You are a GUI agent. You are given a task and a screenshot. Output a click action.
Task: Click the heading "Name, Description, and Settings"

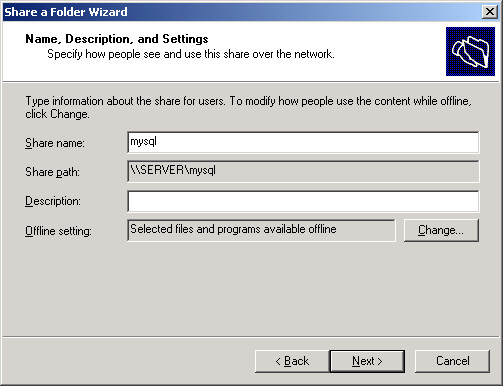[117, 39]
